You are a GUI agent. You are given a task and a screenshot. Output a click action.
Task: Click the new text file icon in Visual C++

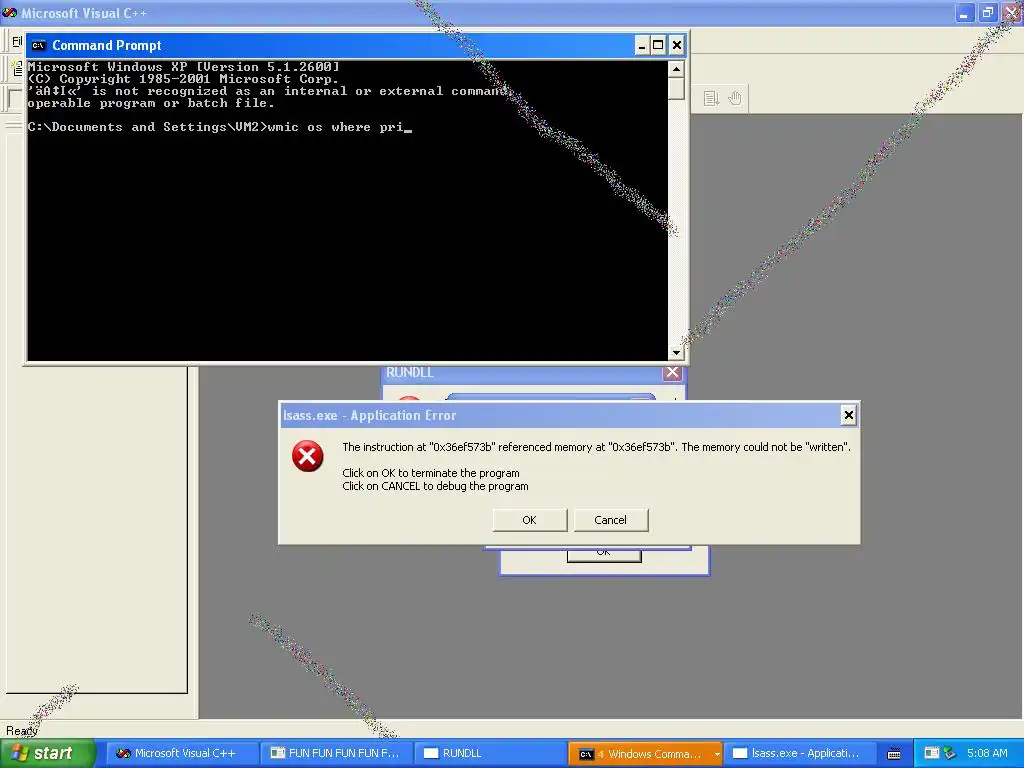coord(17,68)
